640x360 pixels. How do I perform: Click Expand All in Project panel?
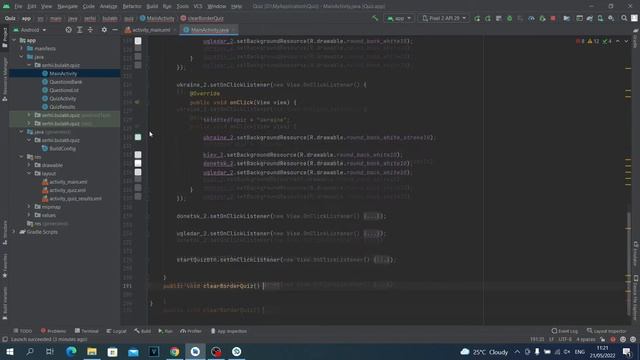(x=80, y=30)
